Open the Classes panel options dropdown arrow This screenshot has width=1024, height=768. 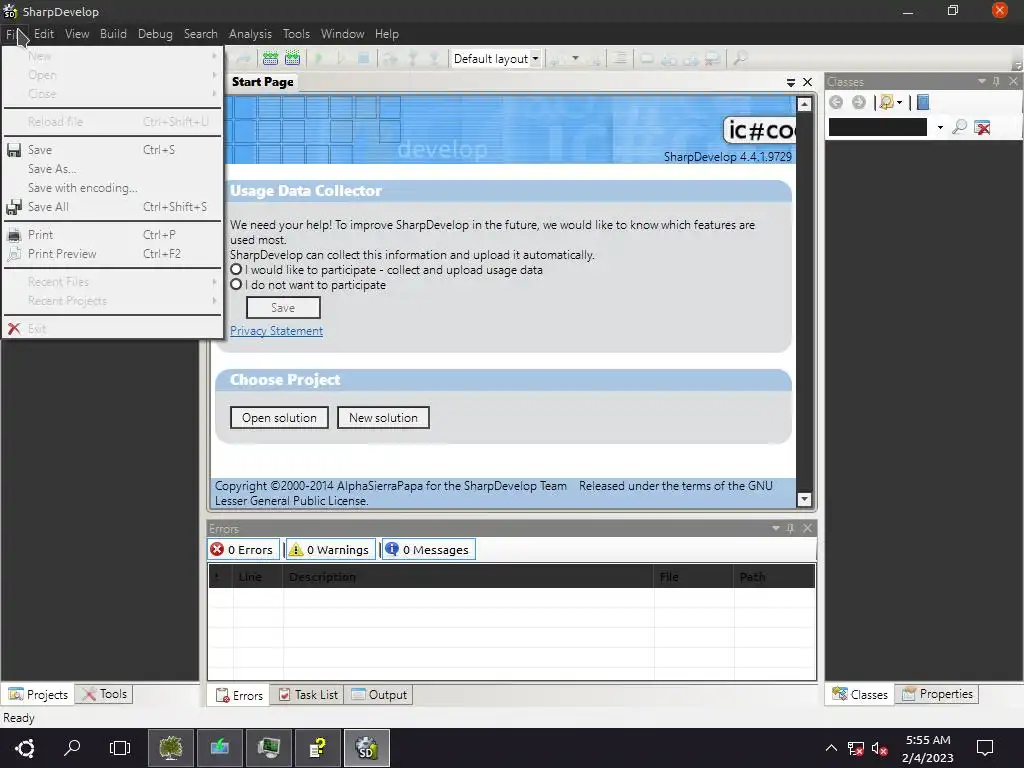pos(981,81)
